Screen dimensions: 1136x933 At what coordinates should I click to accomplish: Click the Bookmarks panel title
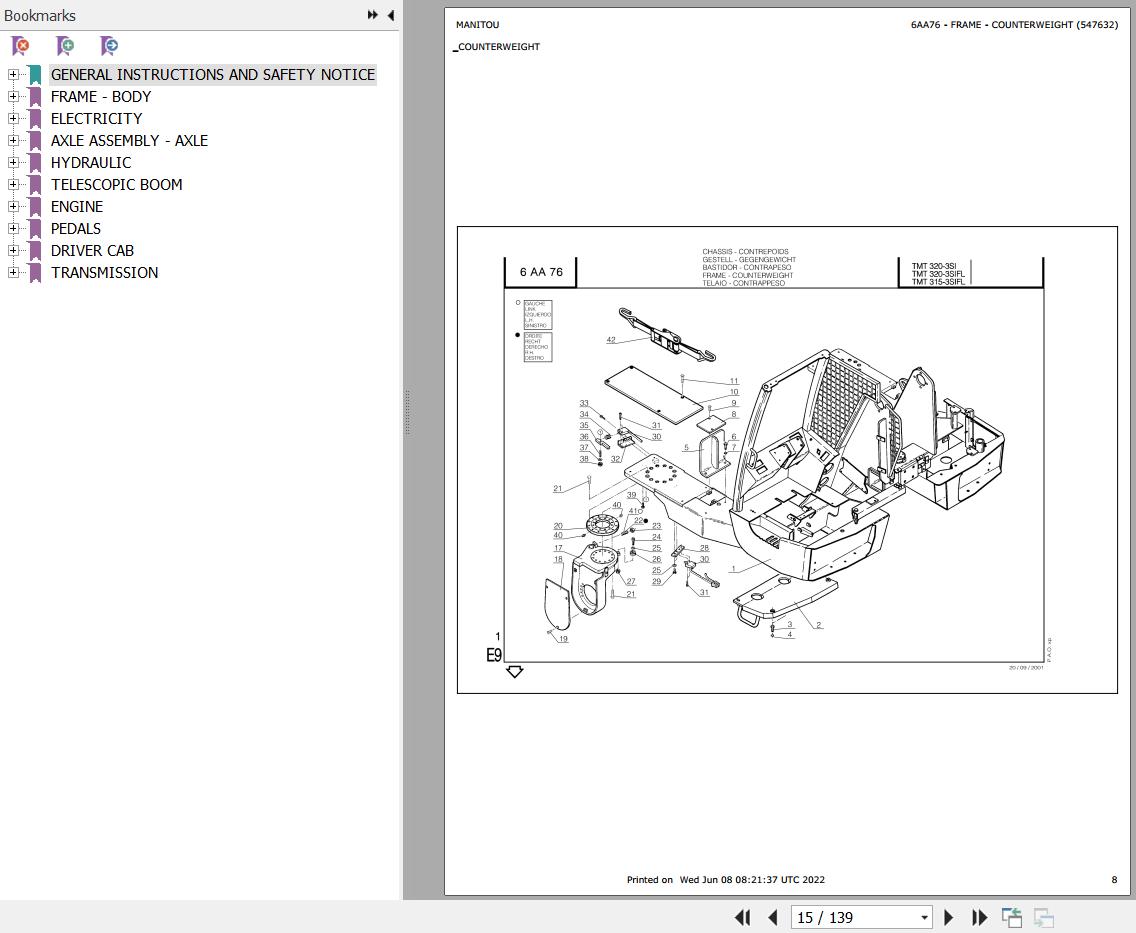40,15
